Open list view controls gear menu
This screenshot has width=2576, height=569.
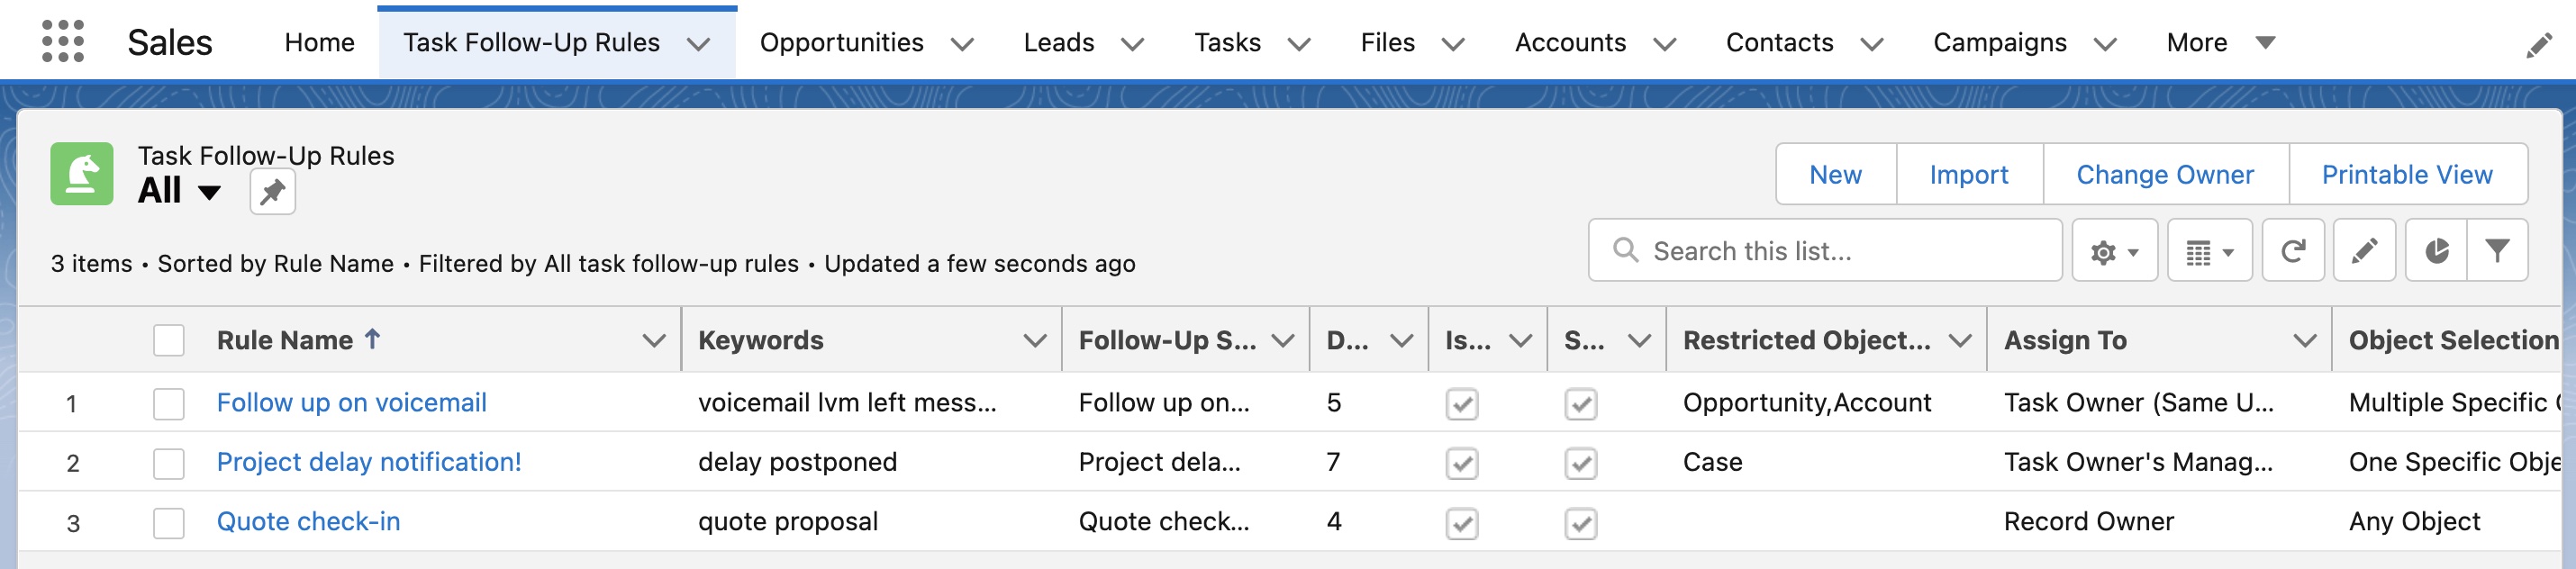2113,251
